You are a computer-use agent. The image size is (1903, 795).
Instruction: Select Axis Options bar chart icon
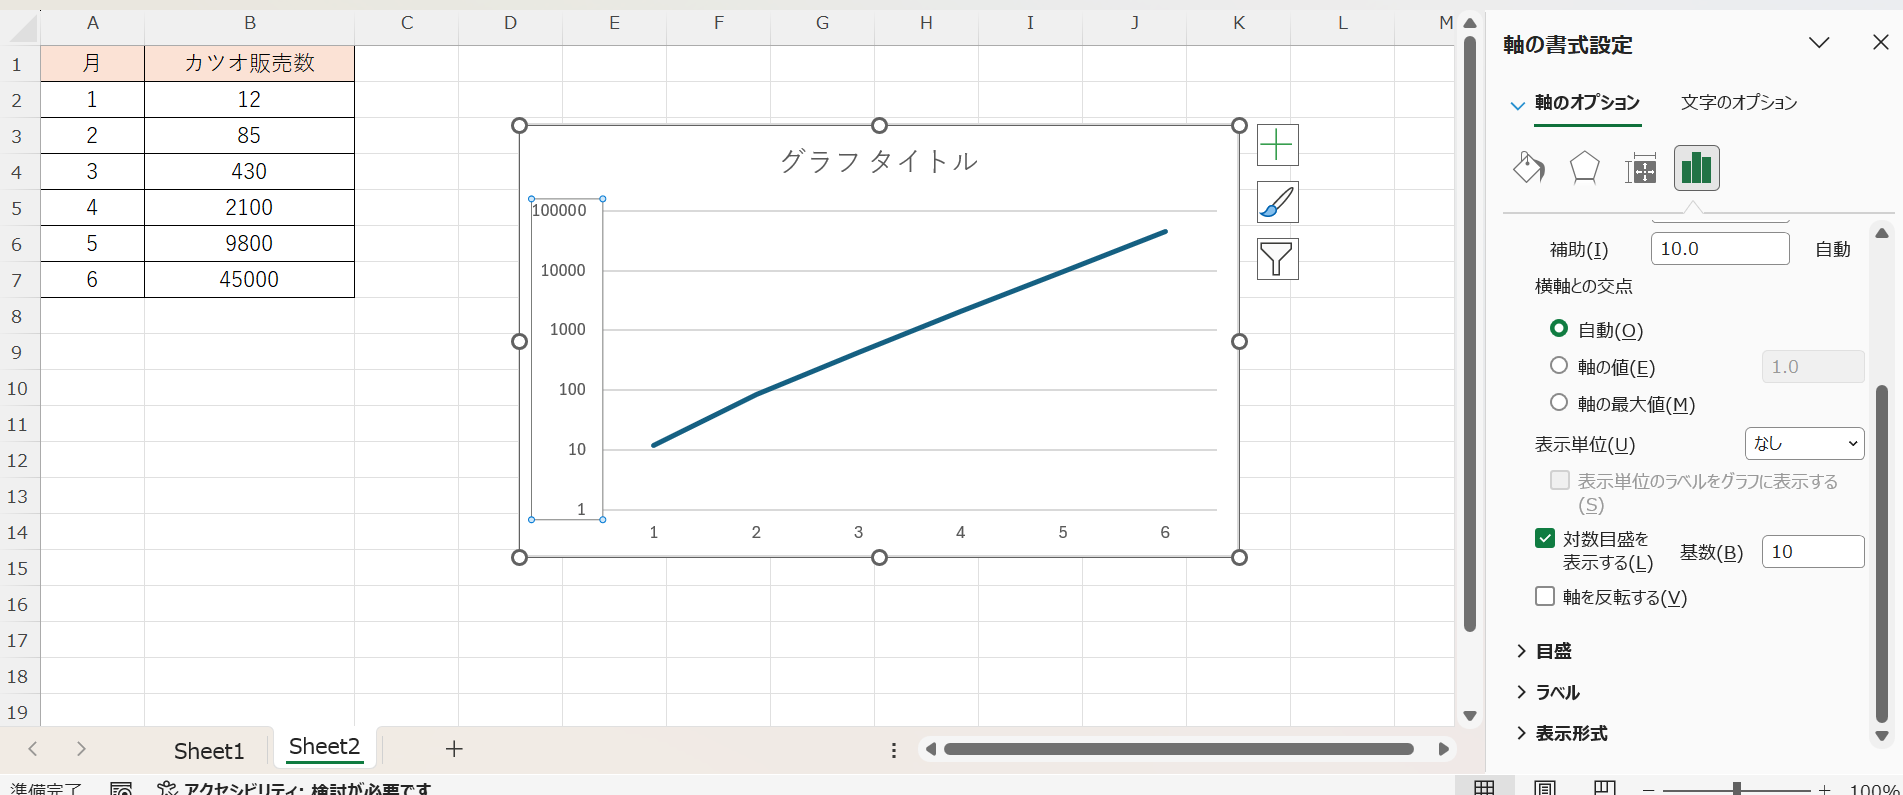coord(1696,168)
